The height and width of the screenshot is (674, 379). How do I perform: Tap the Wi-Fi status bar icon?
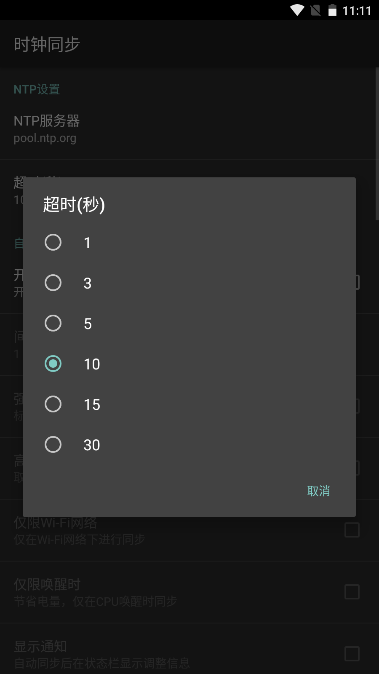pyautogui.click(x=297, y=10)
